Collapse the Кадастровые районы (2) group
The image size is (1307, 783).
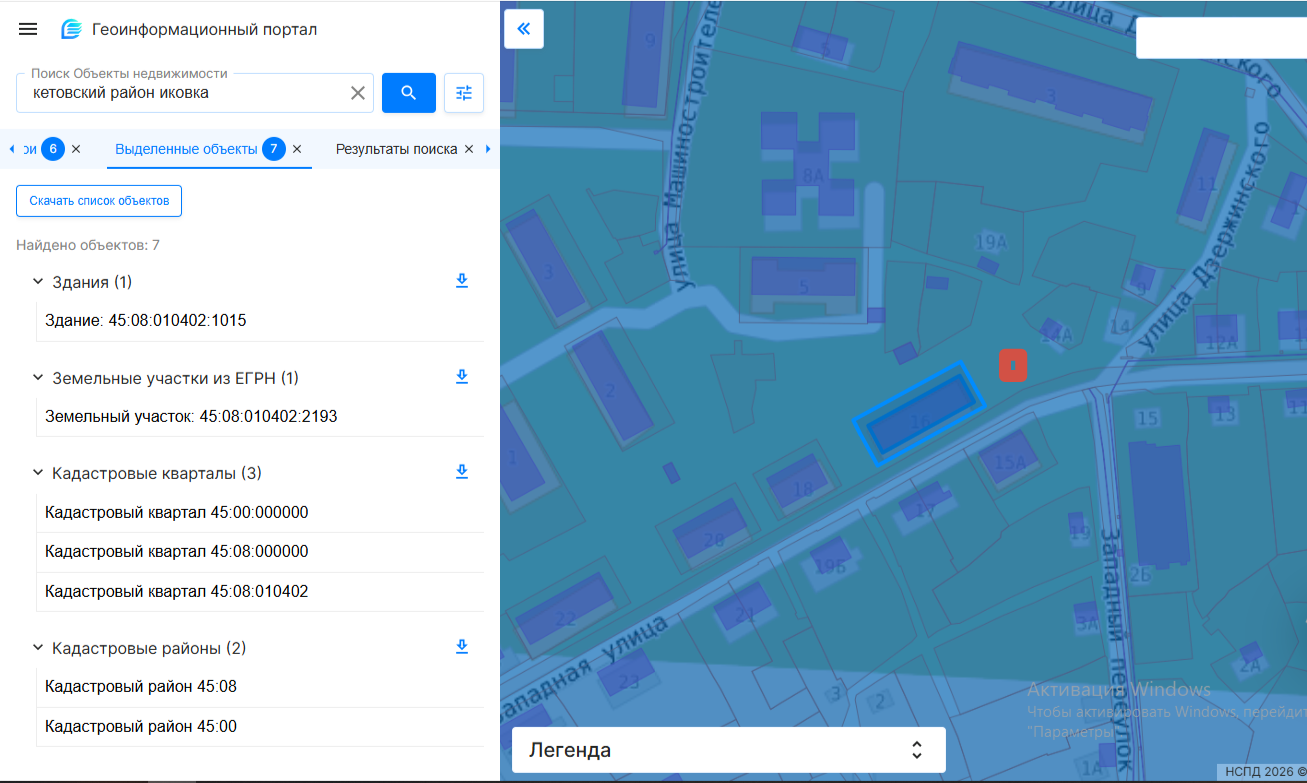coord(38,648)
